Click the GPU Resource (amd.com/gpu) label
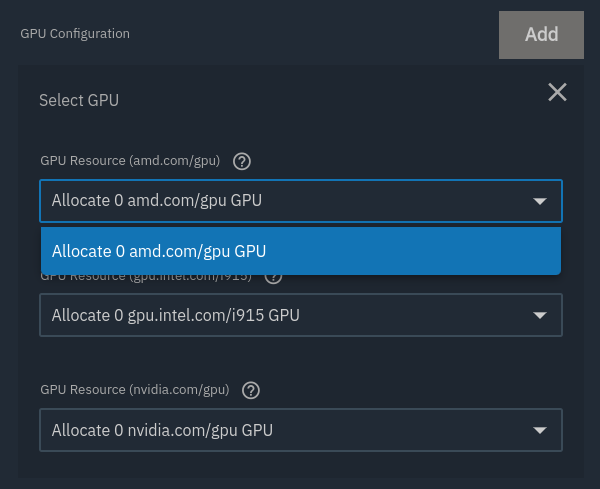600x489 pixels. click(130, 161)
